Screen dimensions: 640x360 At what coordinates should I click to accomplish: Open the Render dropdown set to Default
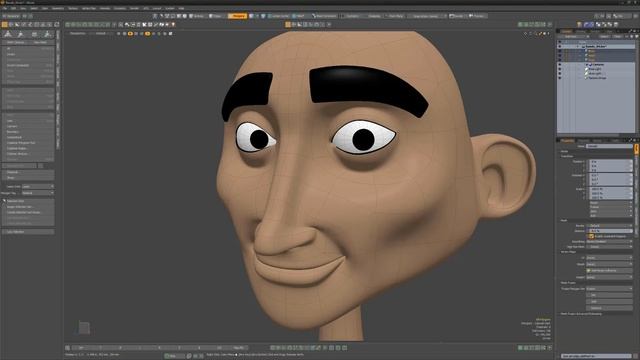pos(609,225)
